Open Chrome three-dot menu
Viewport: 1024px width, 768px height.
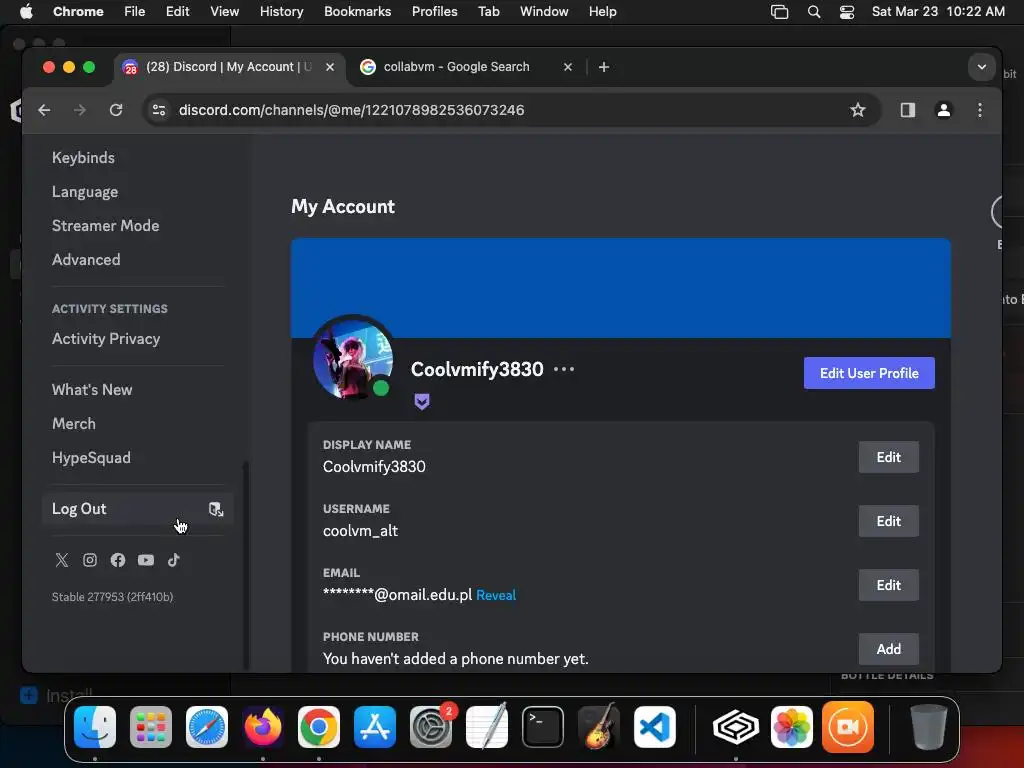[980, 110]
